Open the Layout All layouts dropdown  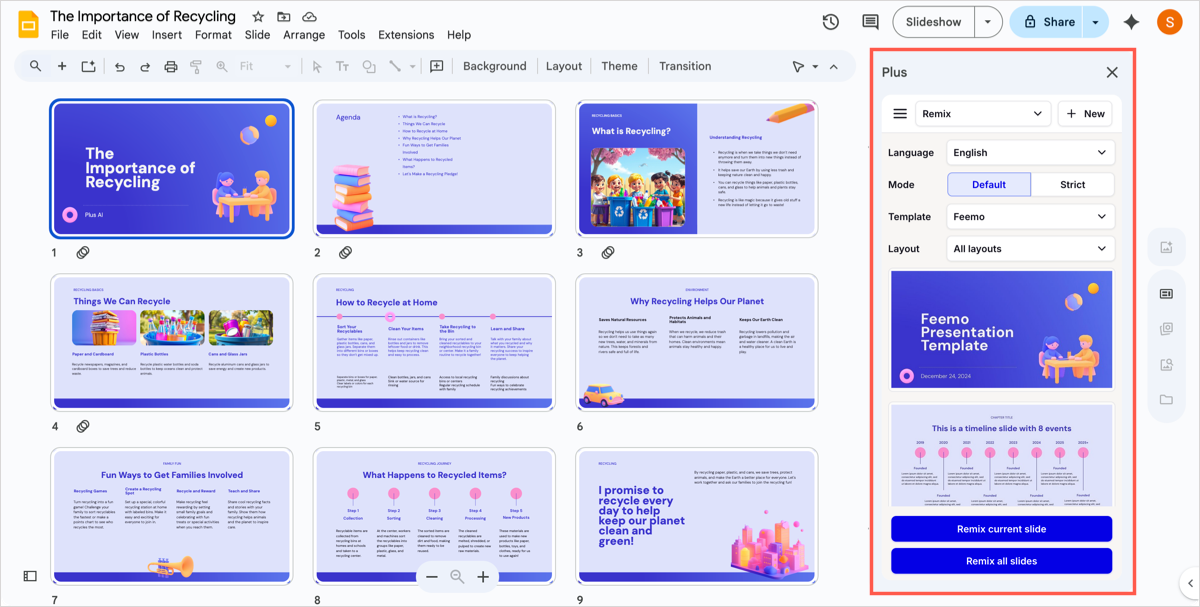1030,248
